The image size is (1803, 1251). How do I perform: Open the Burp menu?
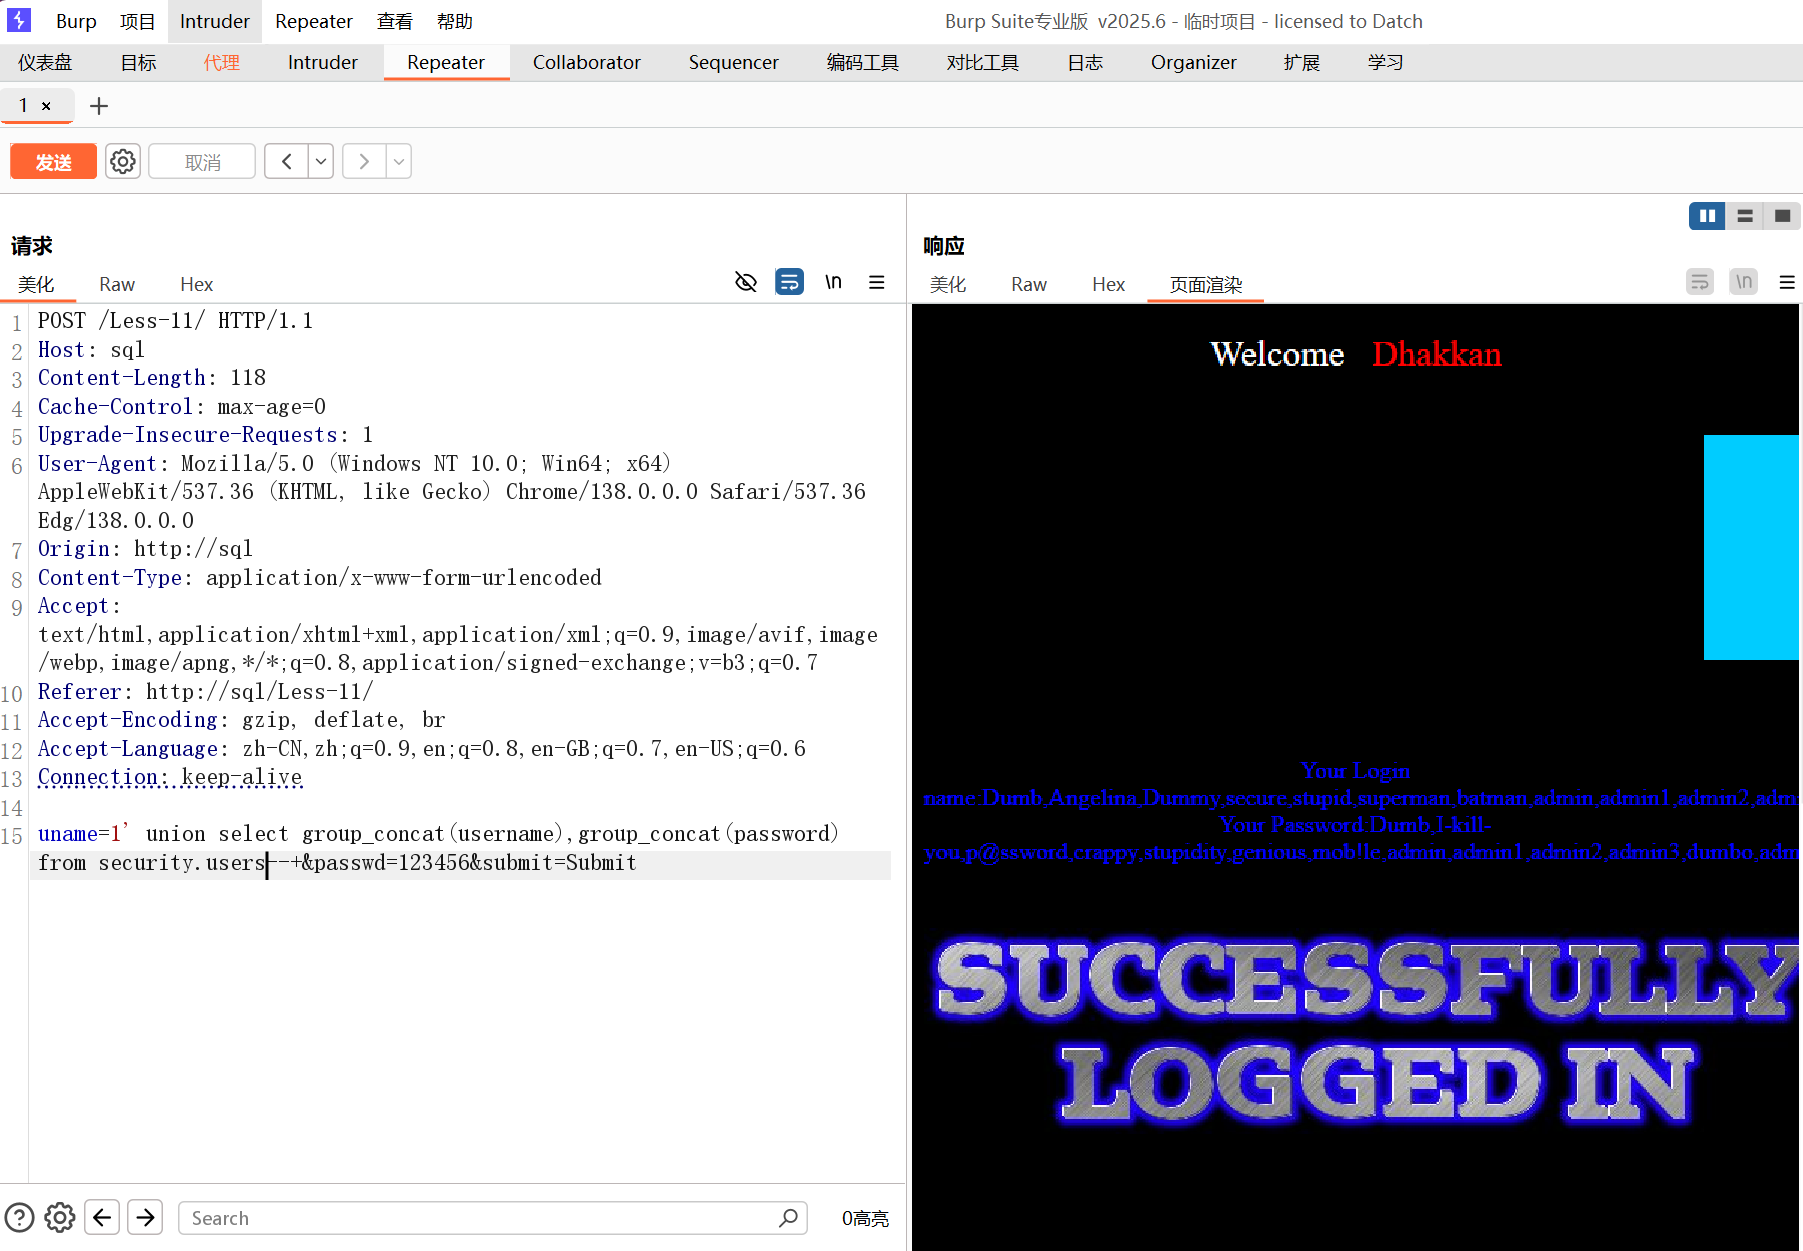[x=76, y=21]
